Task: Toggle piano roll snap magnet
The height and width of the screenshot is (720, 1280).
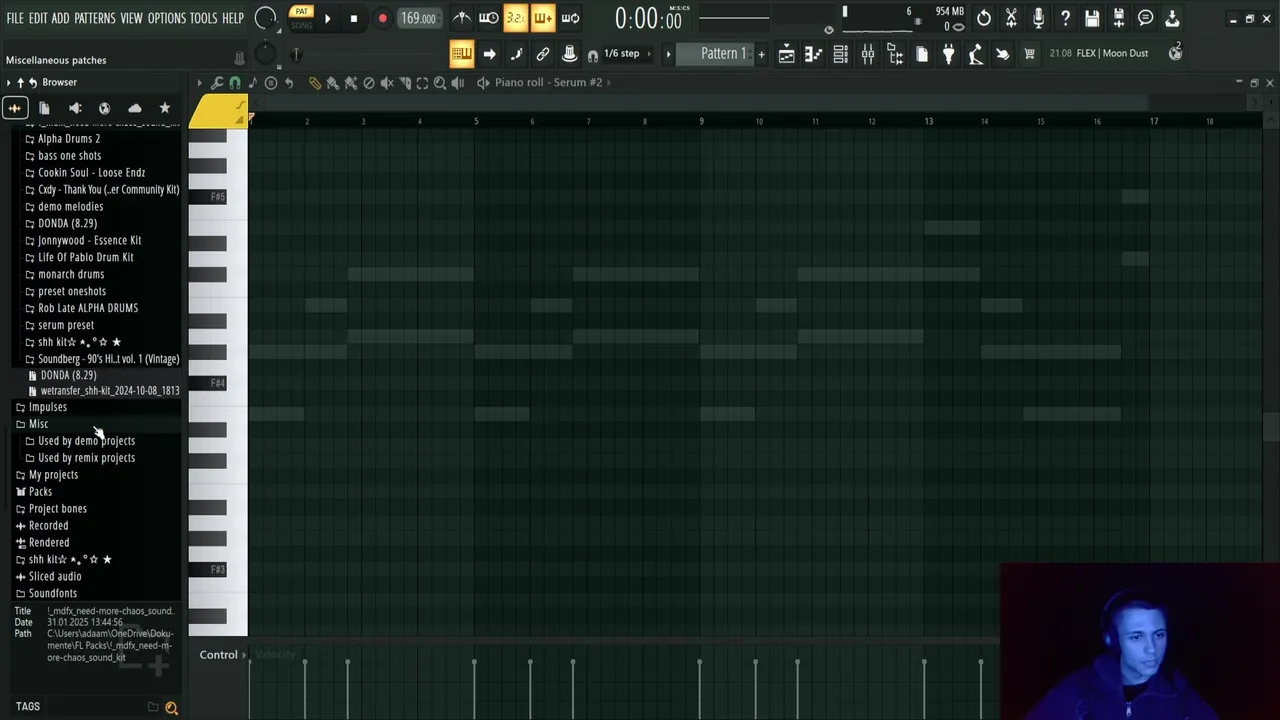Action: 235,83
